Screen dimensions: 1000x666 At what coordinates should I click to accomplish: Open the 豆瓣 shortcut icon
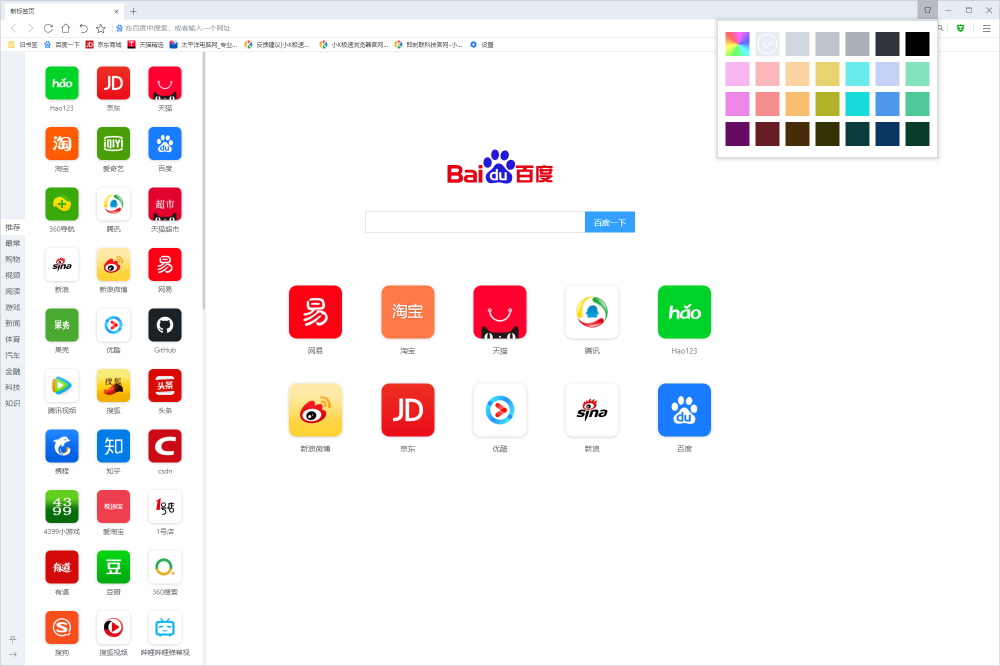tap(113, 567)
